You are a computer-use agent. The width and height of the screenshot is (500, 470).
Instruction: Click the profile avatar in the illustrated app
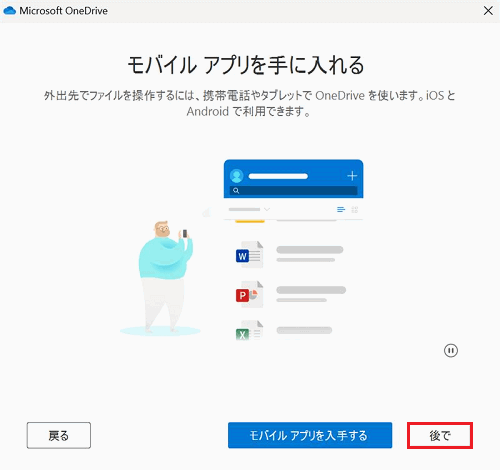click(x=237, y=176)
